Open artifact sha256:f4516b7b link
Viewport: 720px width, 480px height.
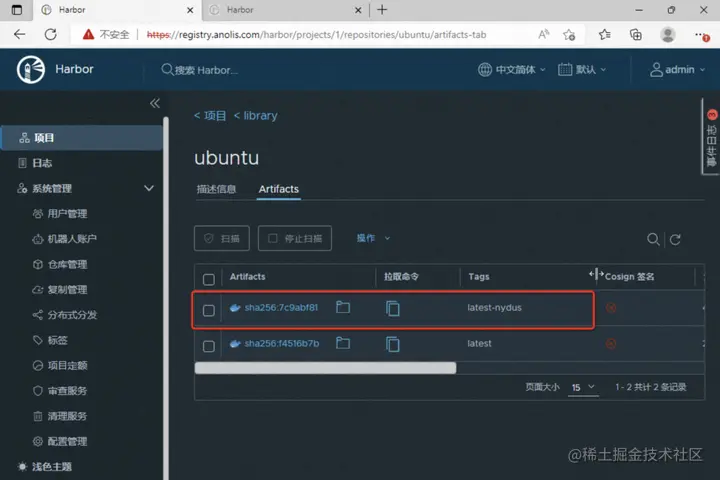pyautogui.click(x=281, y=344)
